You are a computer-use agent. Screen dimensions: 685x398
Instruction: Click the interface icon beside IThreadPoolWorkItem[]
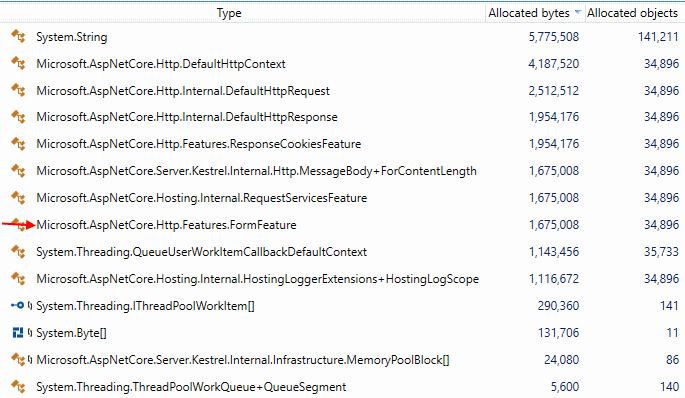[x=17, y=306]
